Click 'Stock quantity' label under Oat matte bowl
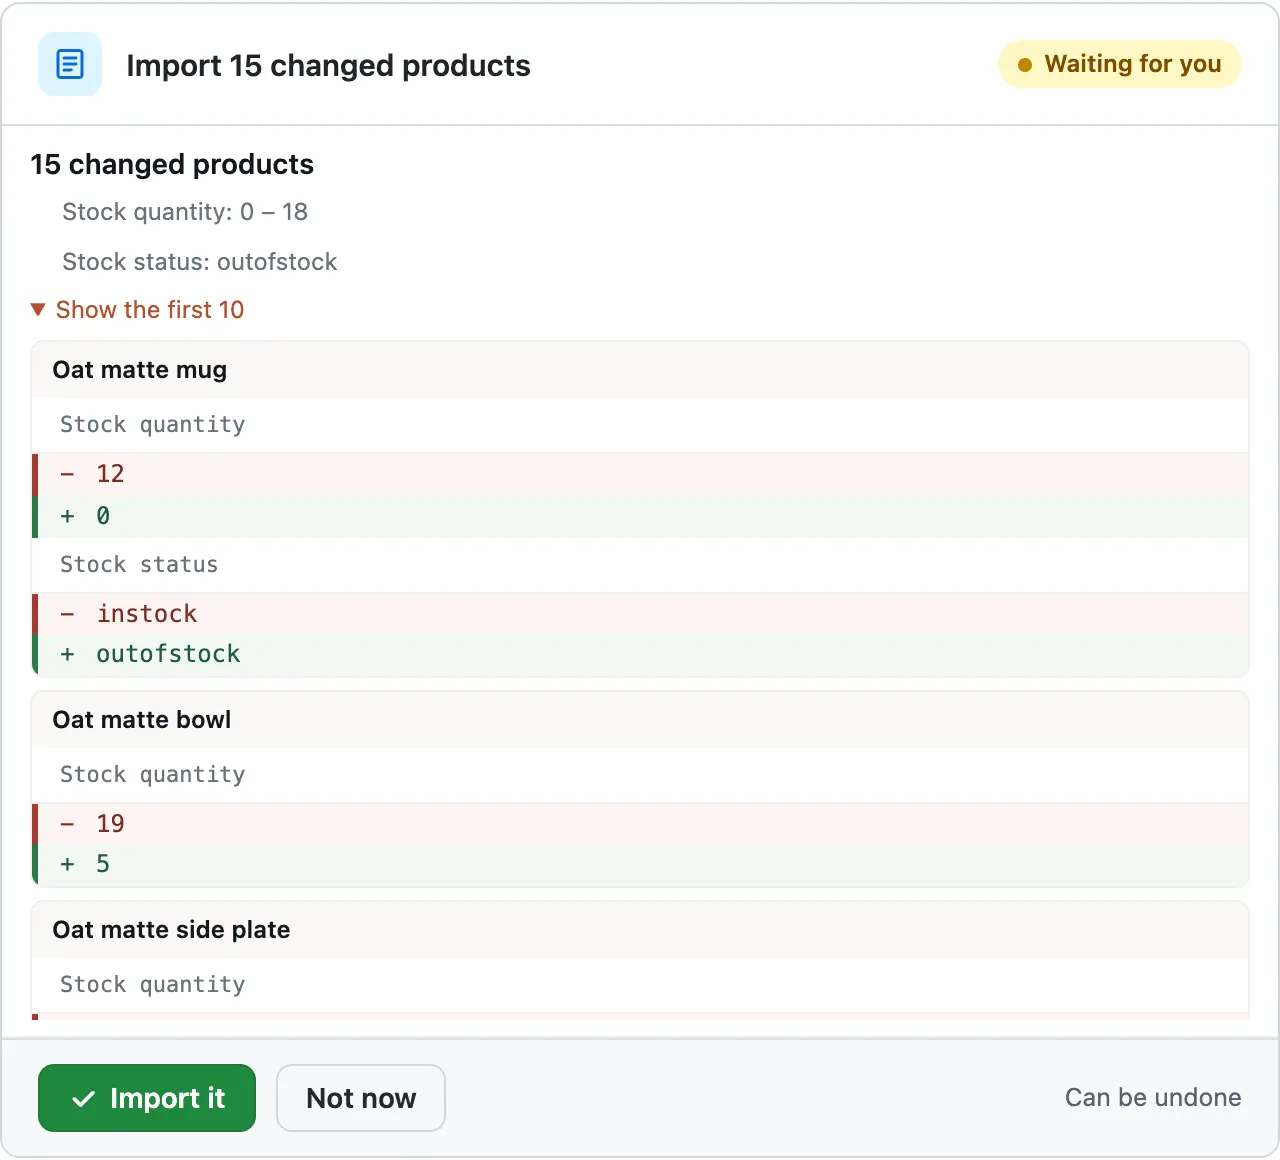 [x=152, y=775]
